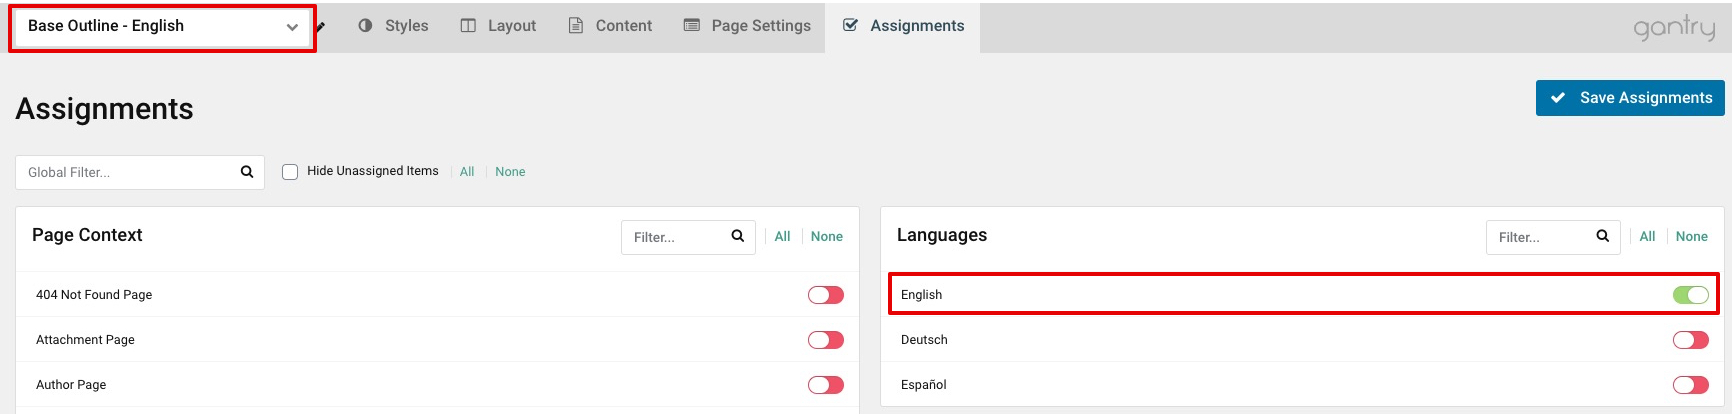
Task: Select the Assignments tab
Action: pos(903,26)
